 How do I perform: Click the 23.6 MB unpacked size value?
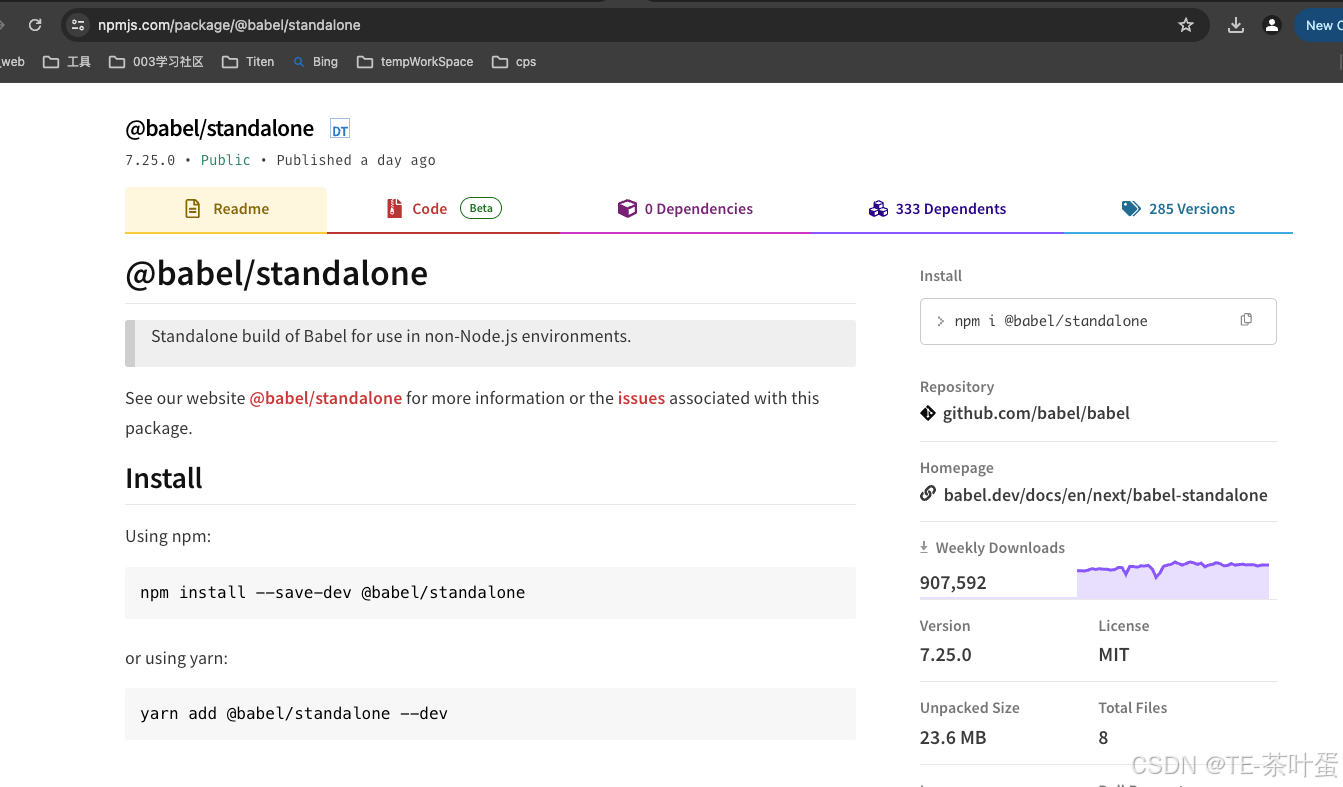[953, 737]
